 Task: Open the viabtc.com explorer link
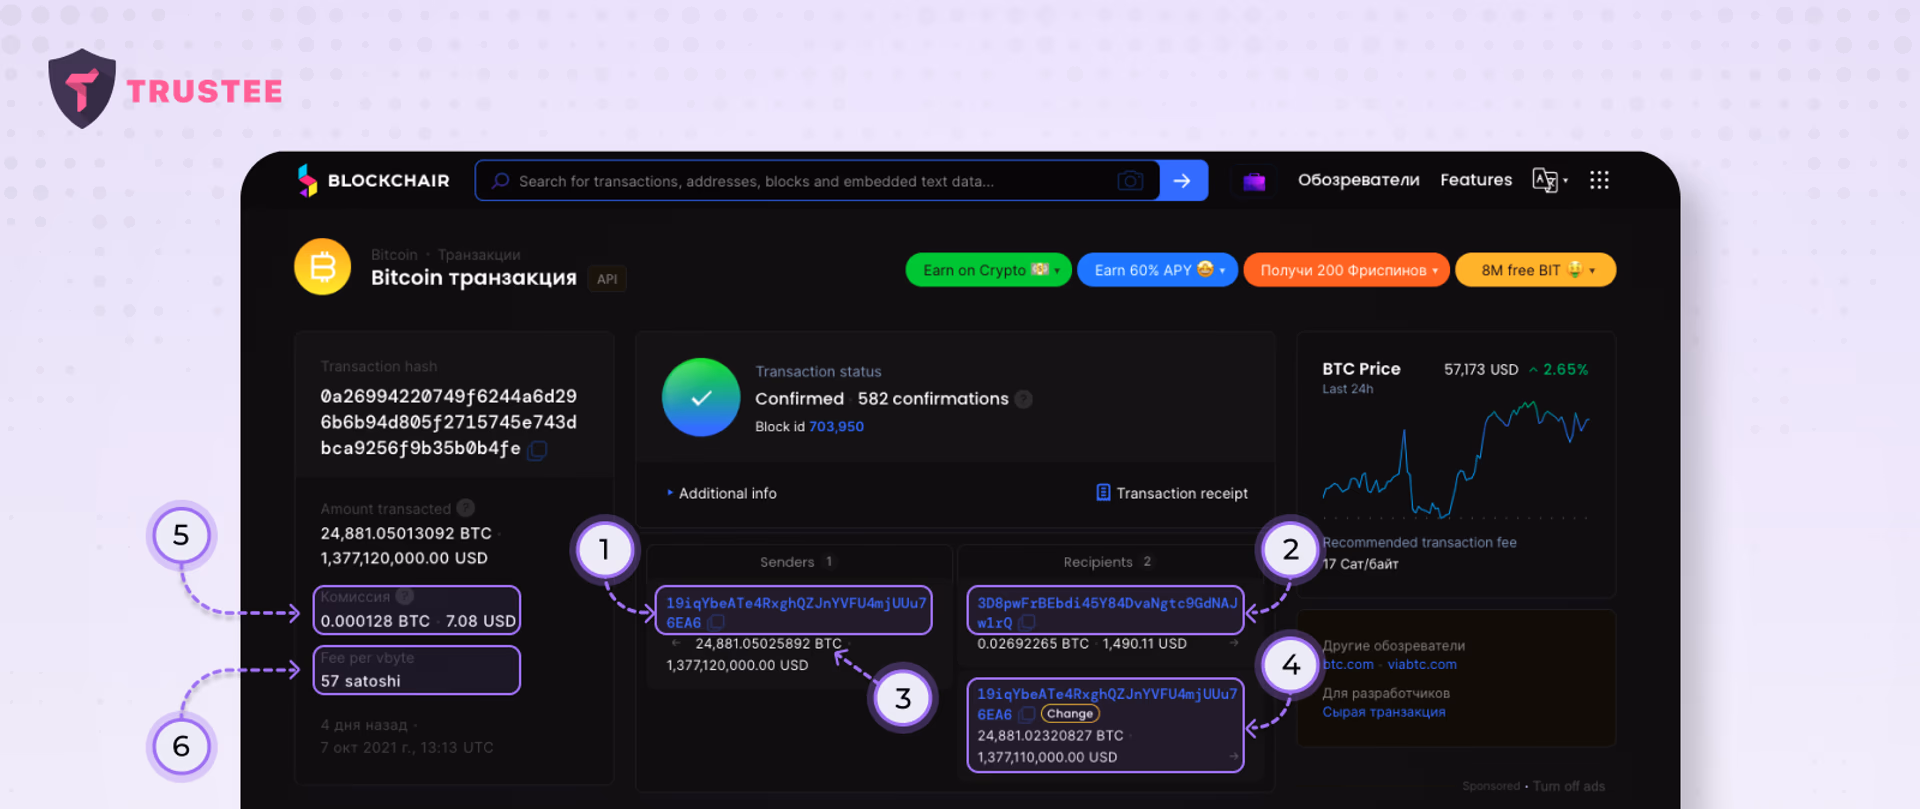pos(1422,665)
